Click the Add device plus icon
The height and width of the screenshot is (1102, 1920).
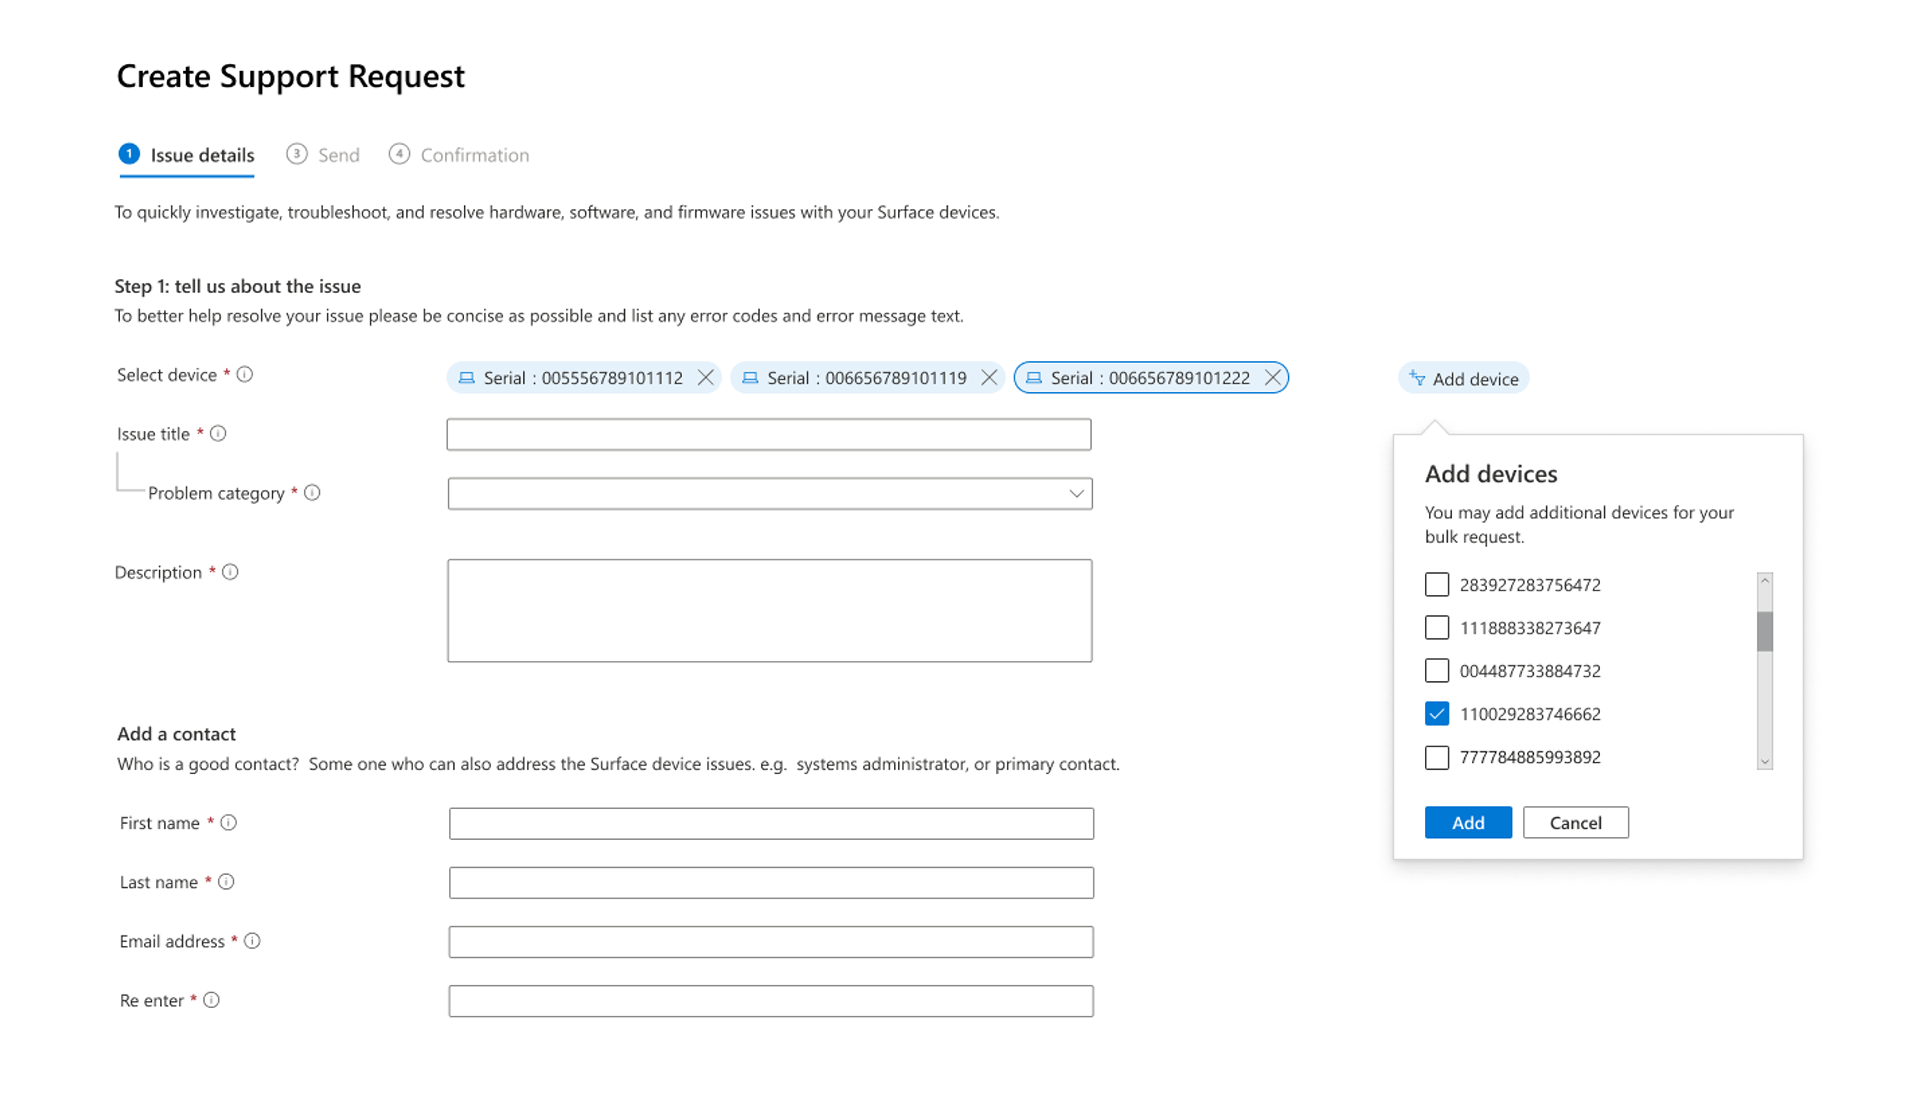point(1417,377)
